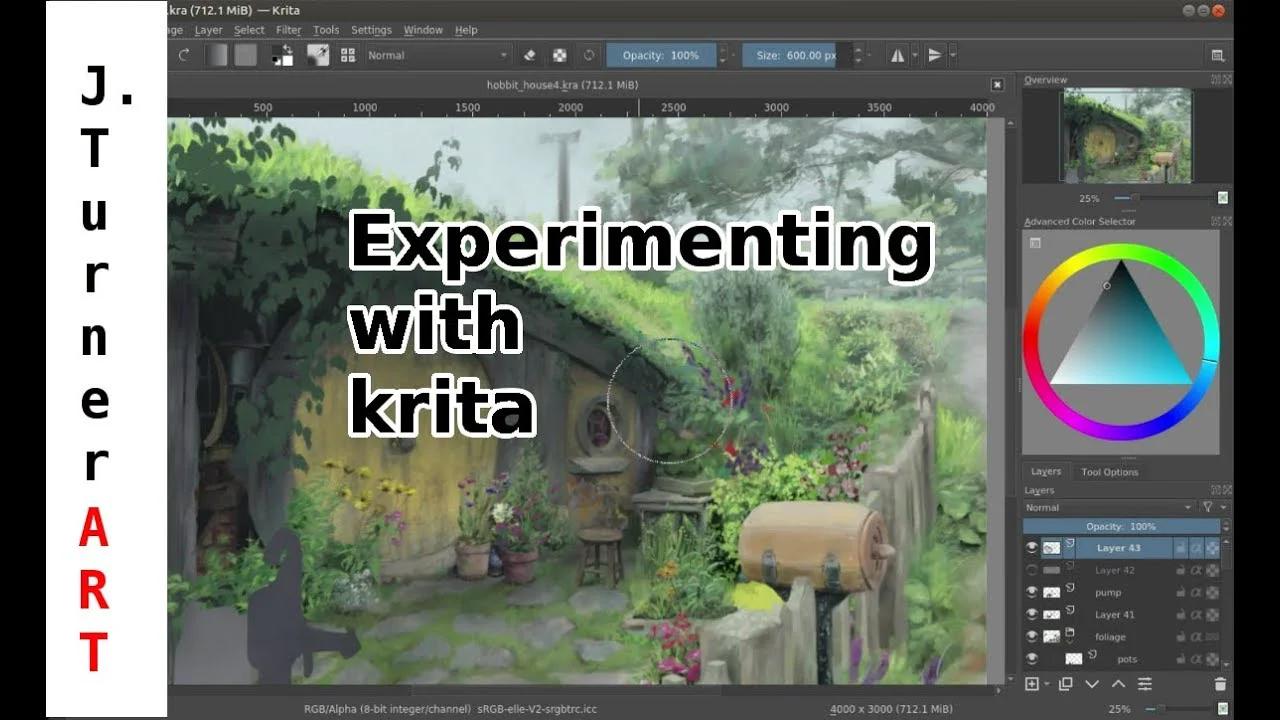
Task: Swap foreground and background colors
Action: (288, 47)
